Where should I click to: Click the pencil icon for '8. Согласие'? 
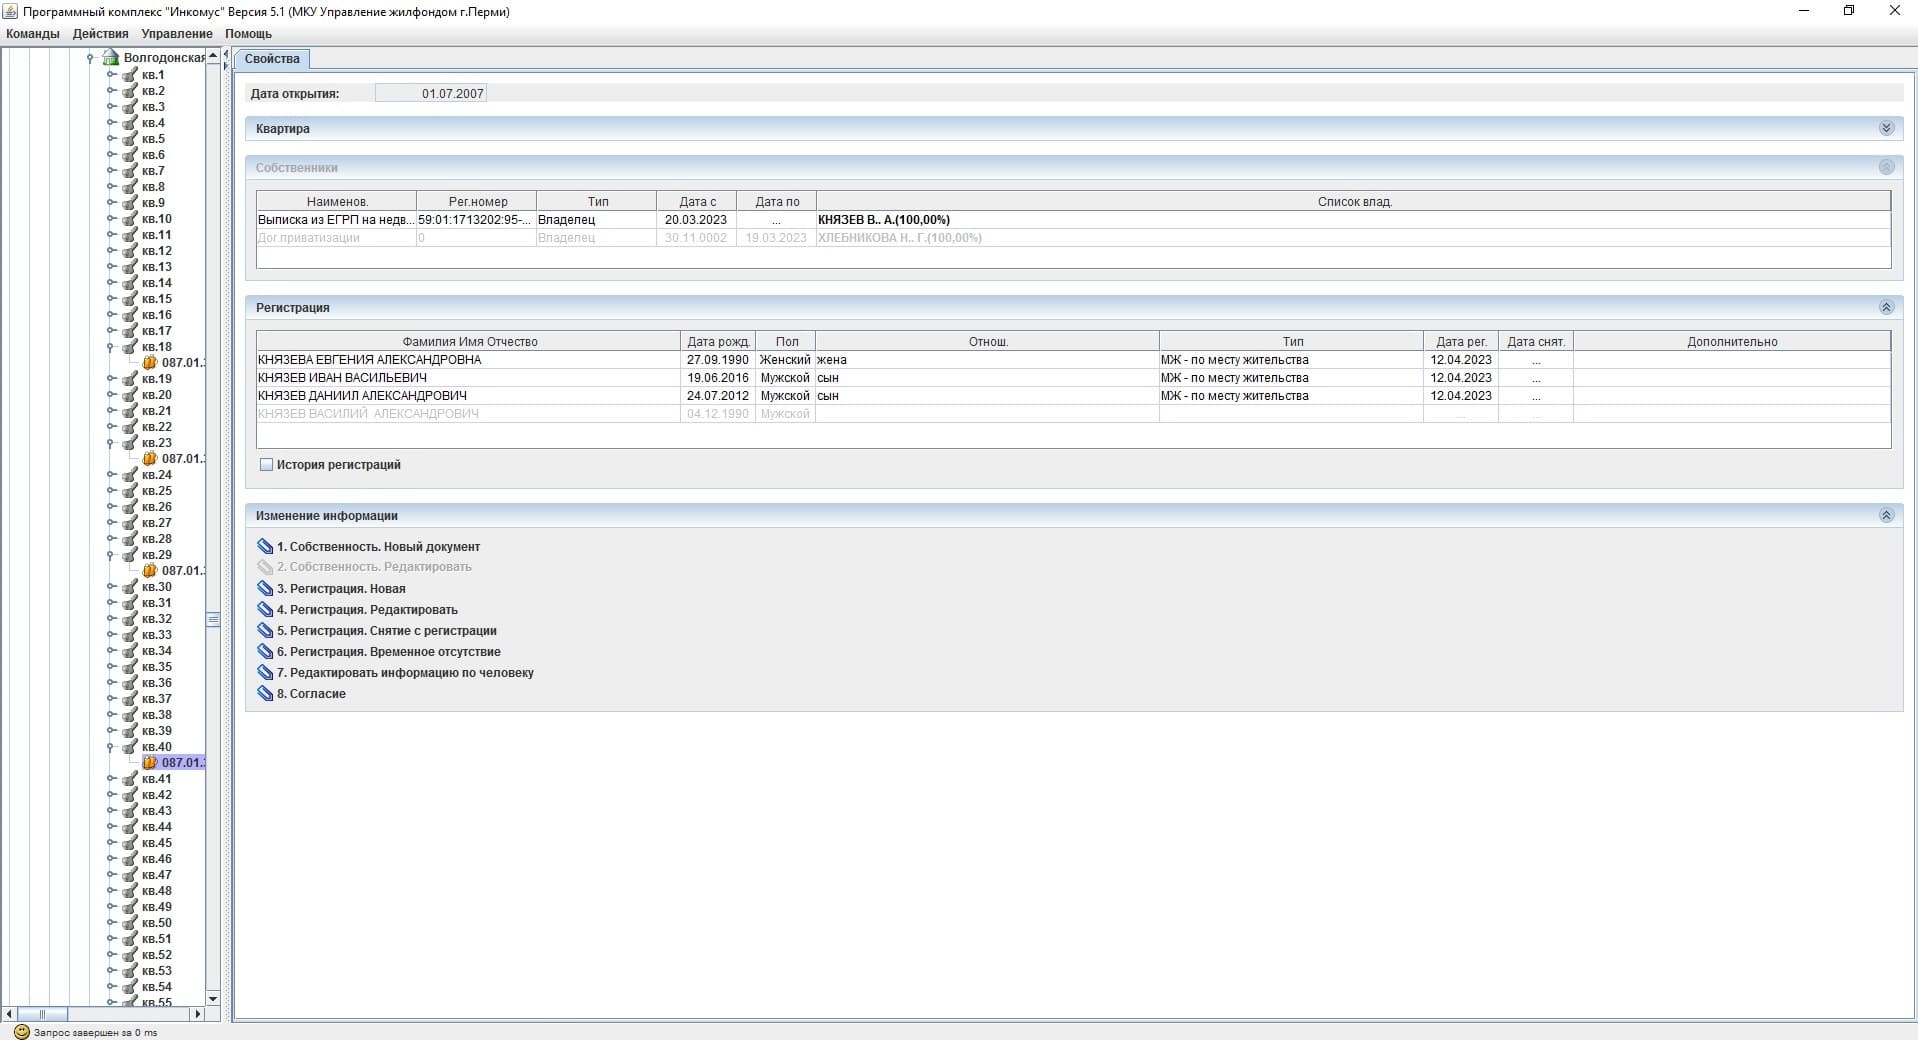point(265,694)
